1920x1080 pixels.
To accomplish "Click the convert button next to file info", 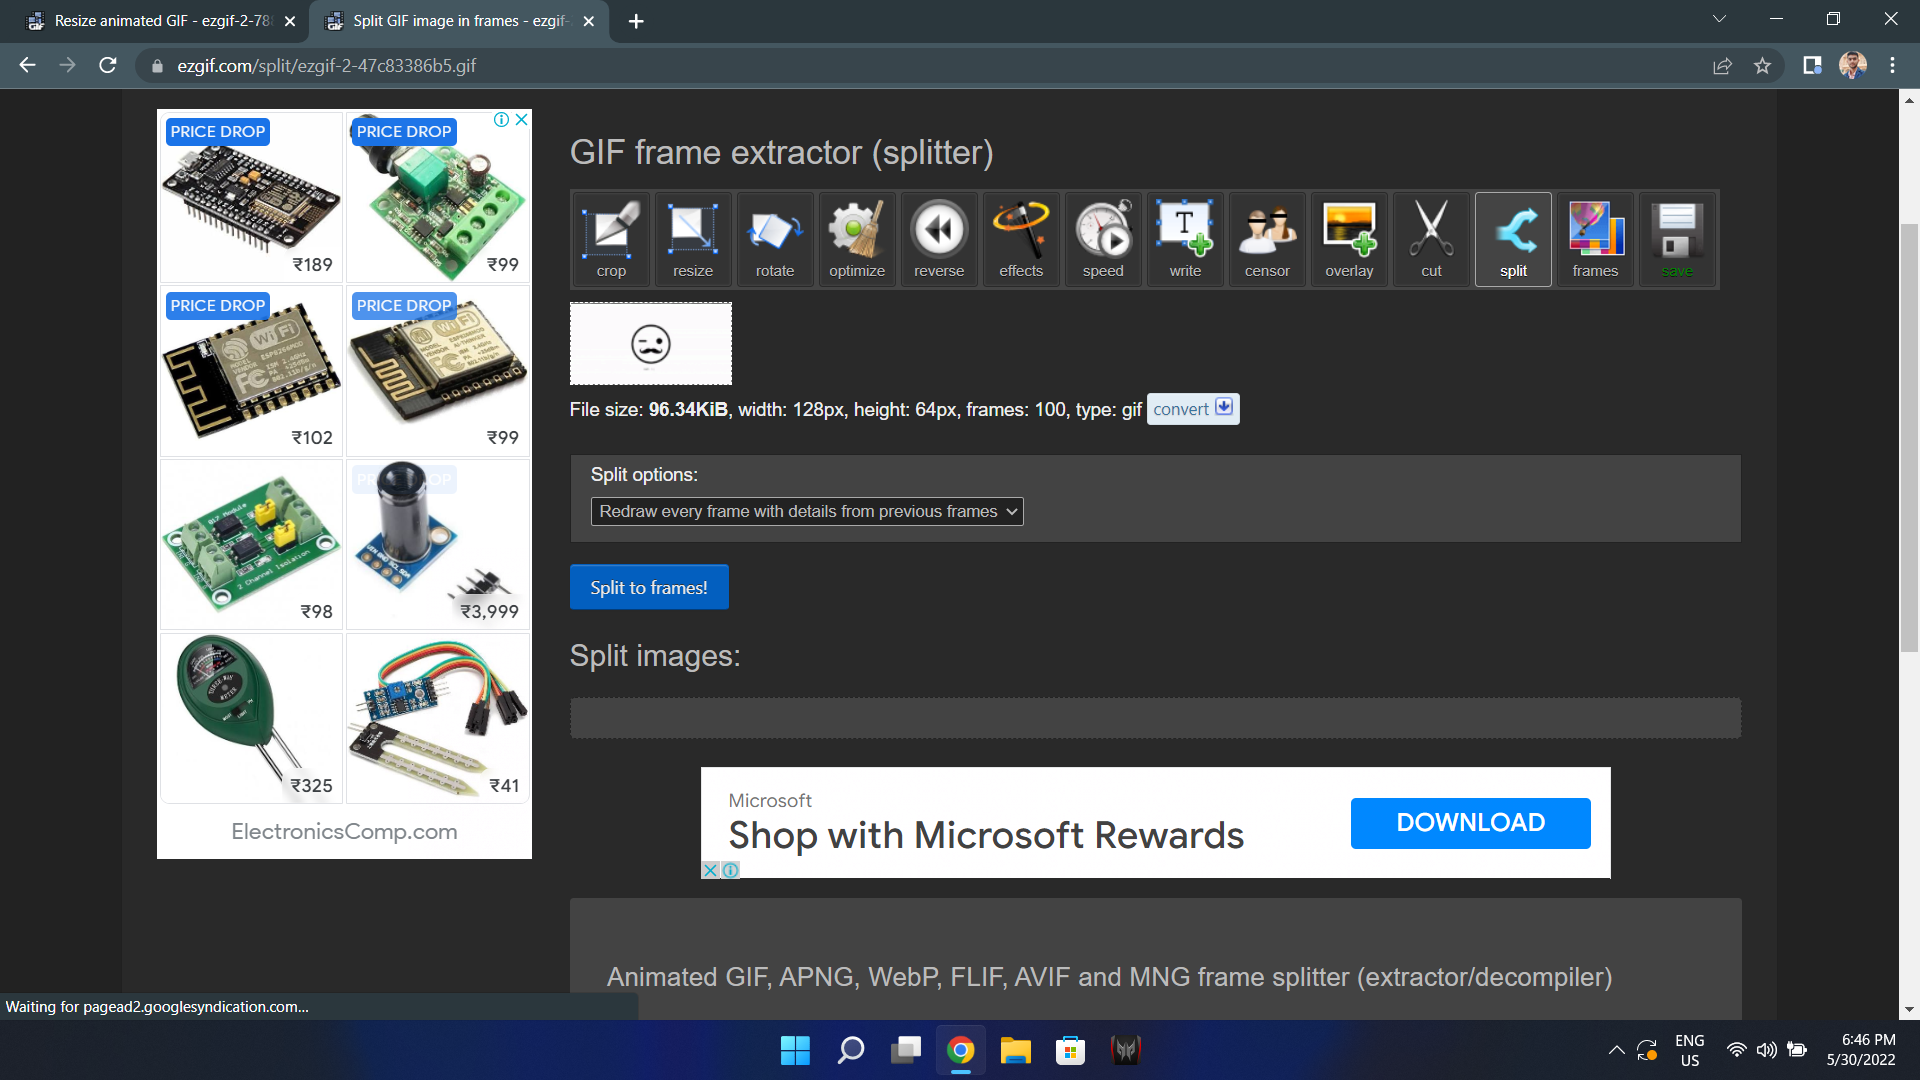I will click(x=1191, y=409).
